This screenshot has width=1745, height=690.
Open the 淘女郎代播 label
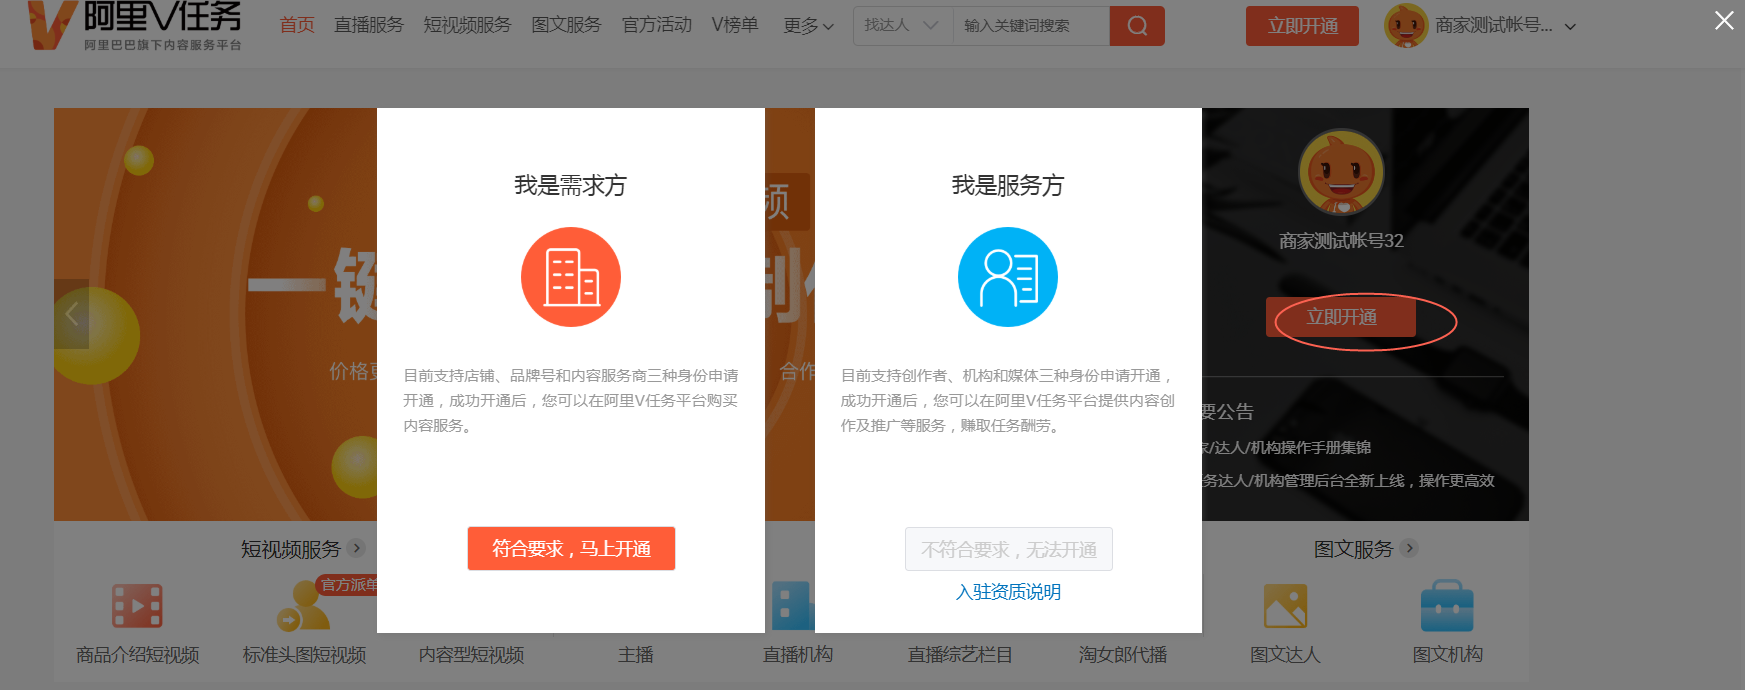1123,655
